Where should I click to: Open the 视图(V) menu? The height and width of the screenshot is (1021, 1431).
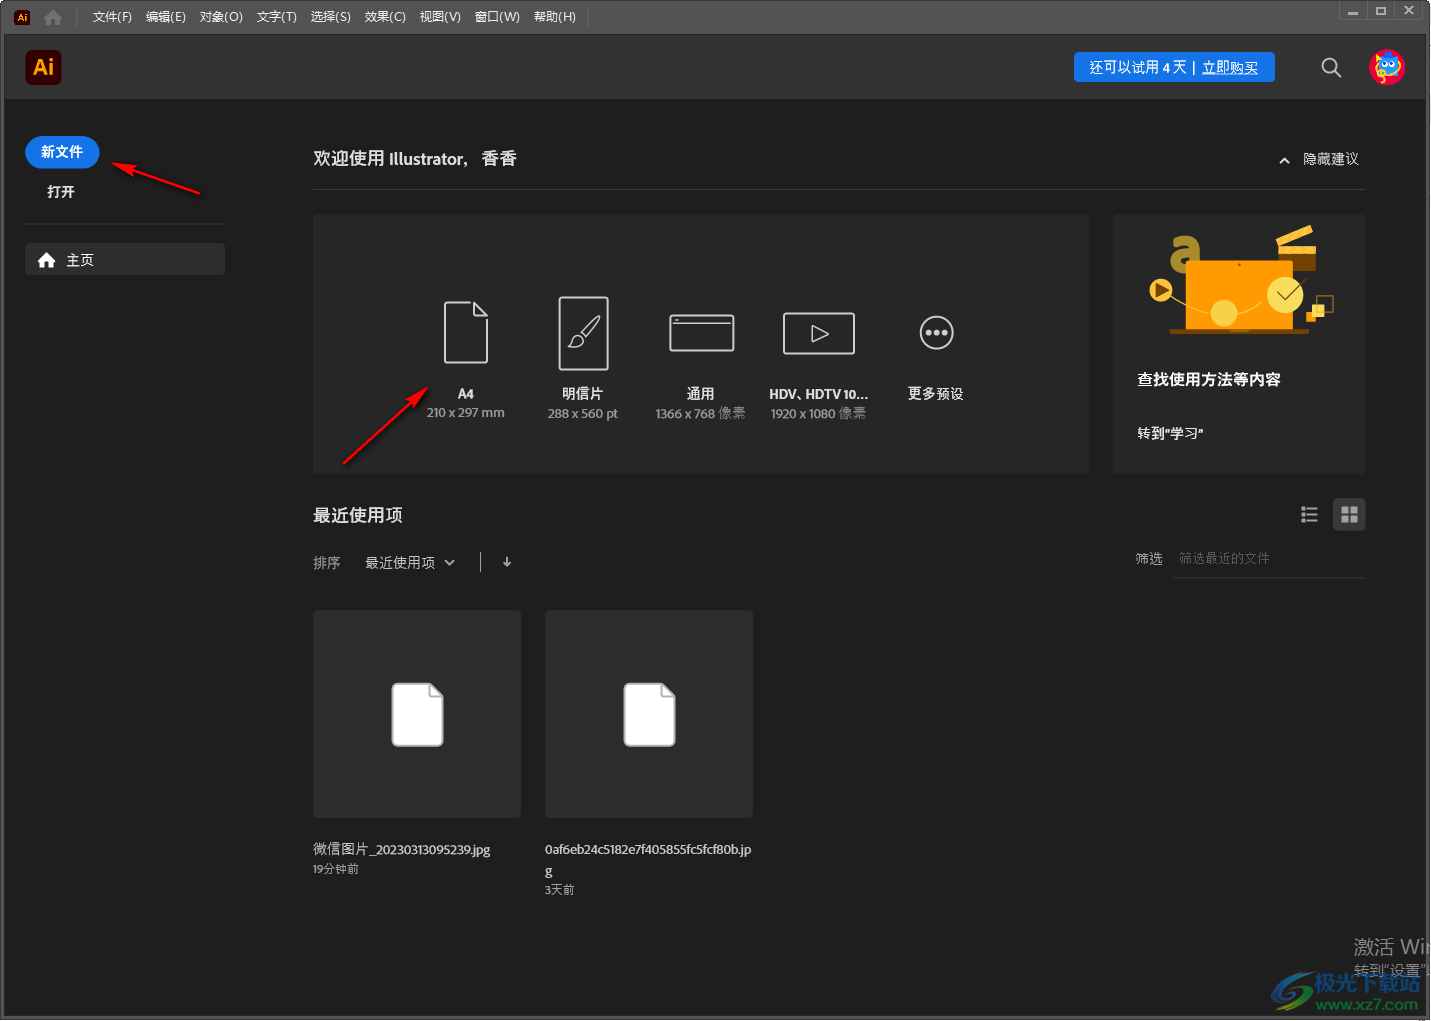440,17
